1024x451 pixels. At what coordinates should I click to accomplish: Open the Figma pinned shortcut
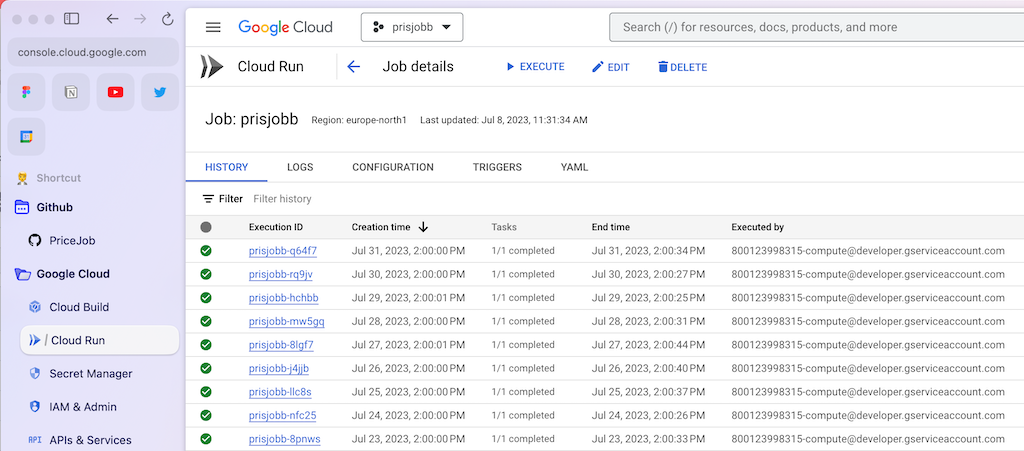[26, 92]
